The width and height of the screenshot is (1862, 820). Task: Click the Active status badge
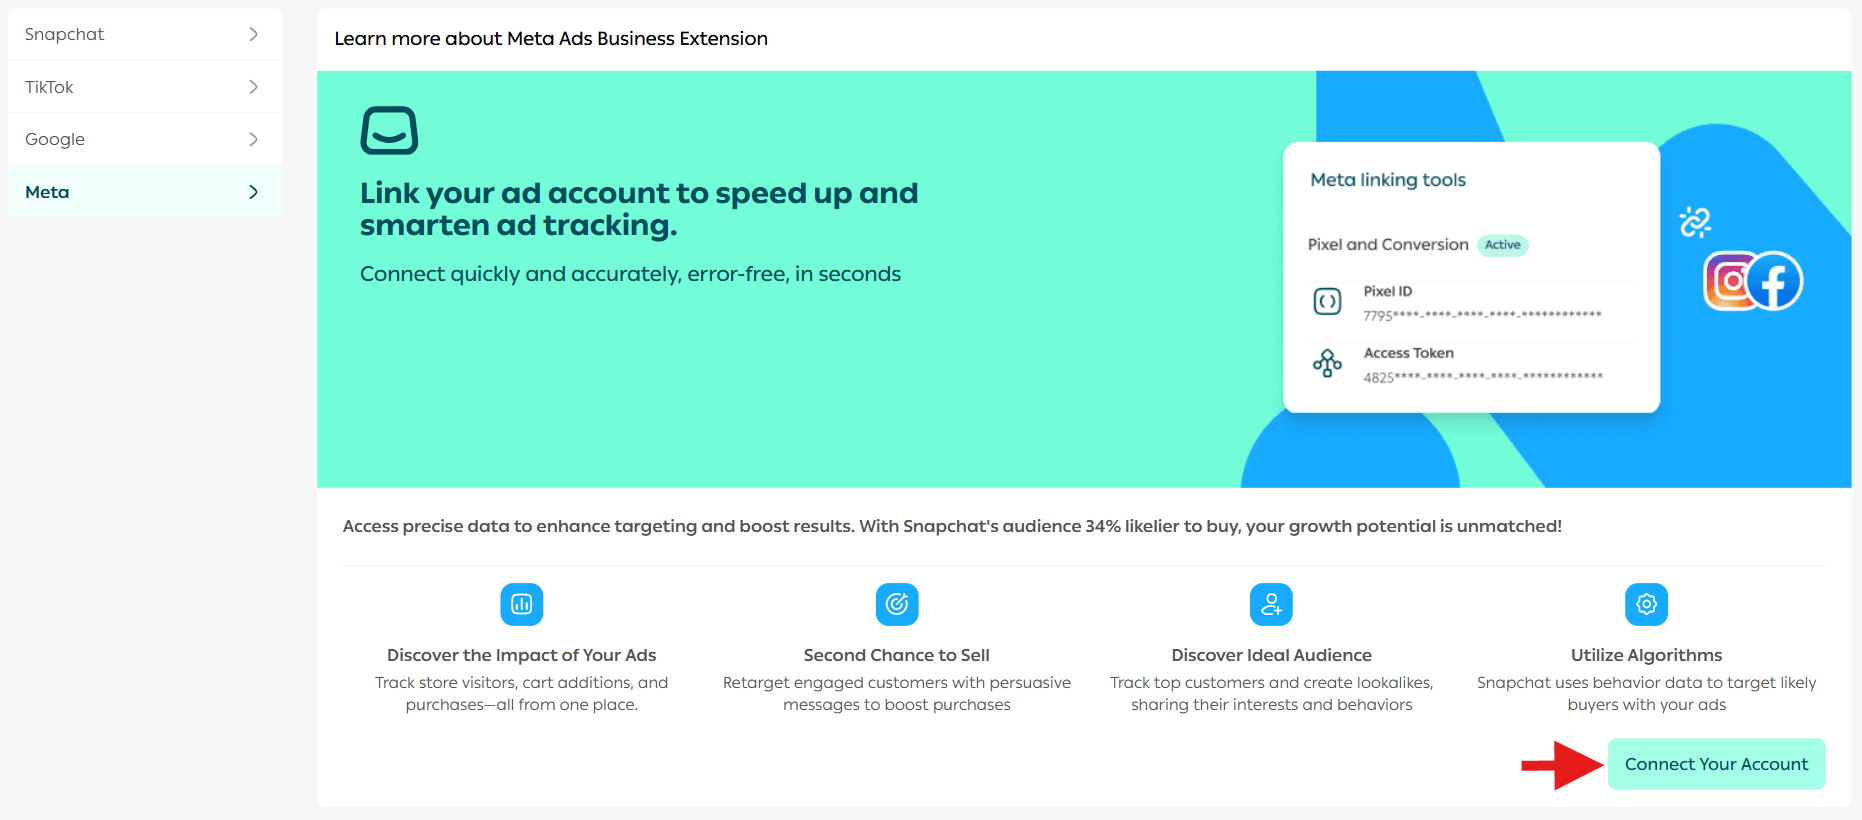(1502, 245)
